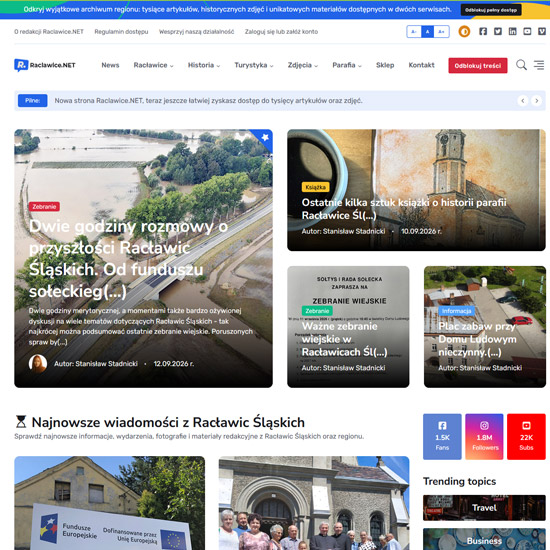The width and height of the screenshot is (550, 550).
Task: Click the green Zebranie category tag
Action: pos(317,311)
